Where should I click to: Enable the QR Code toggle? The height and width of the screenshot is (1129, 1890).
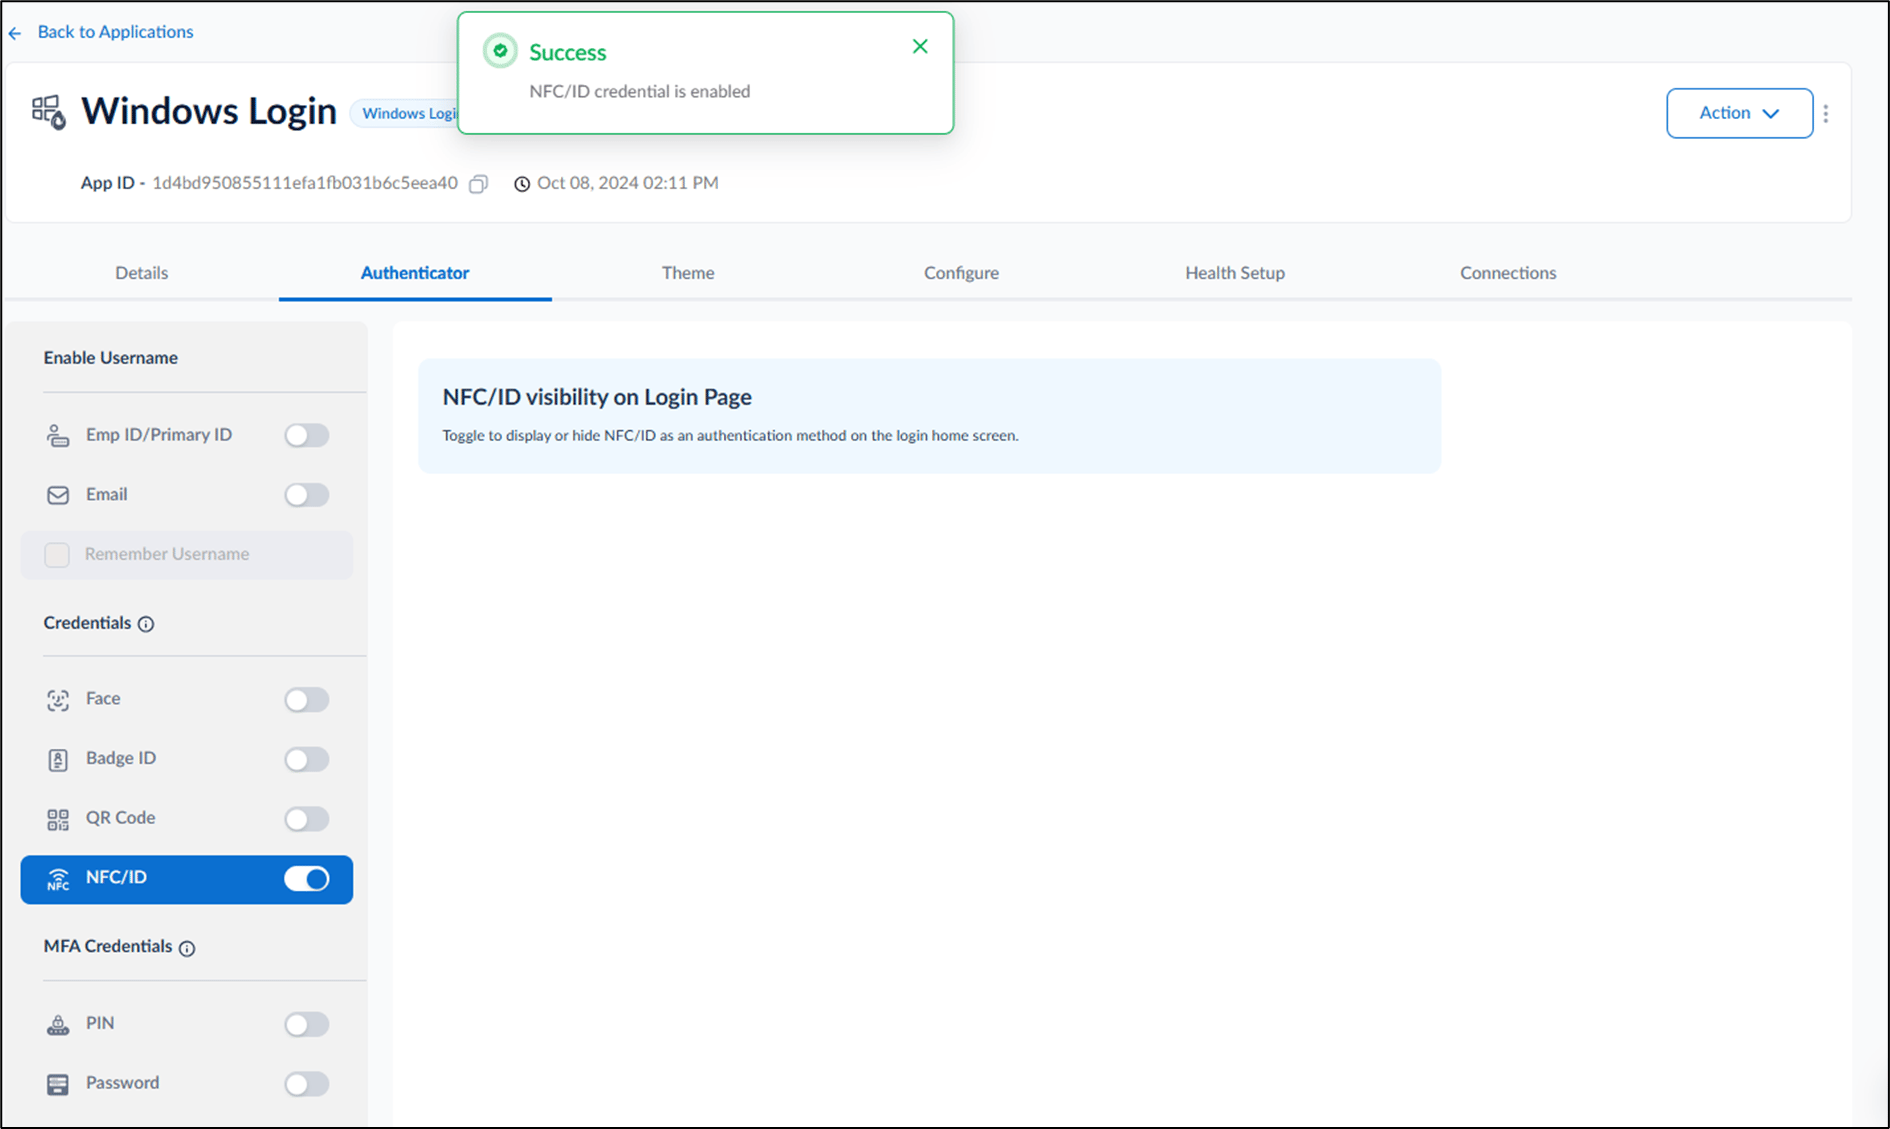tap(306, 819)
